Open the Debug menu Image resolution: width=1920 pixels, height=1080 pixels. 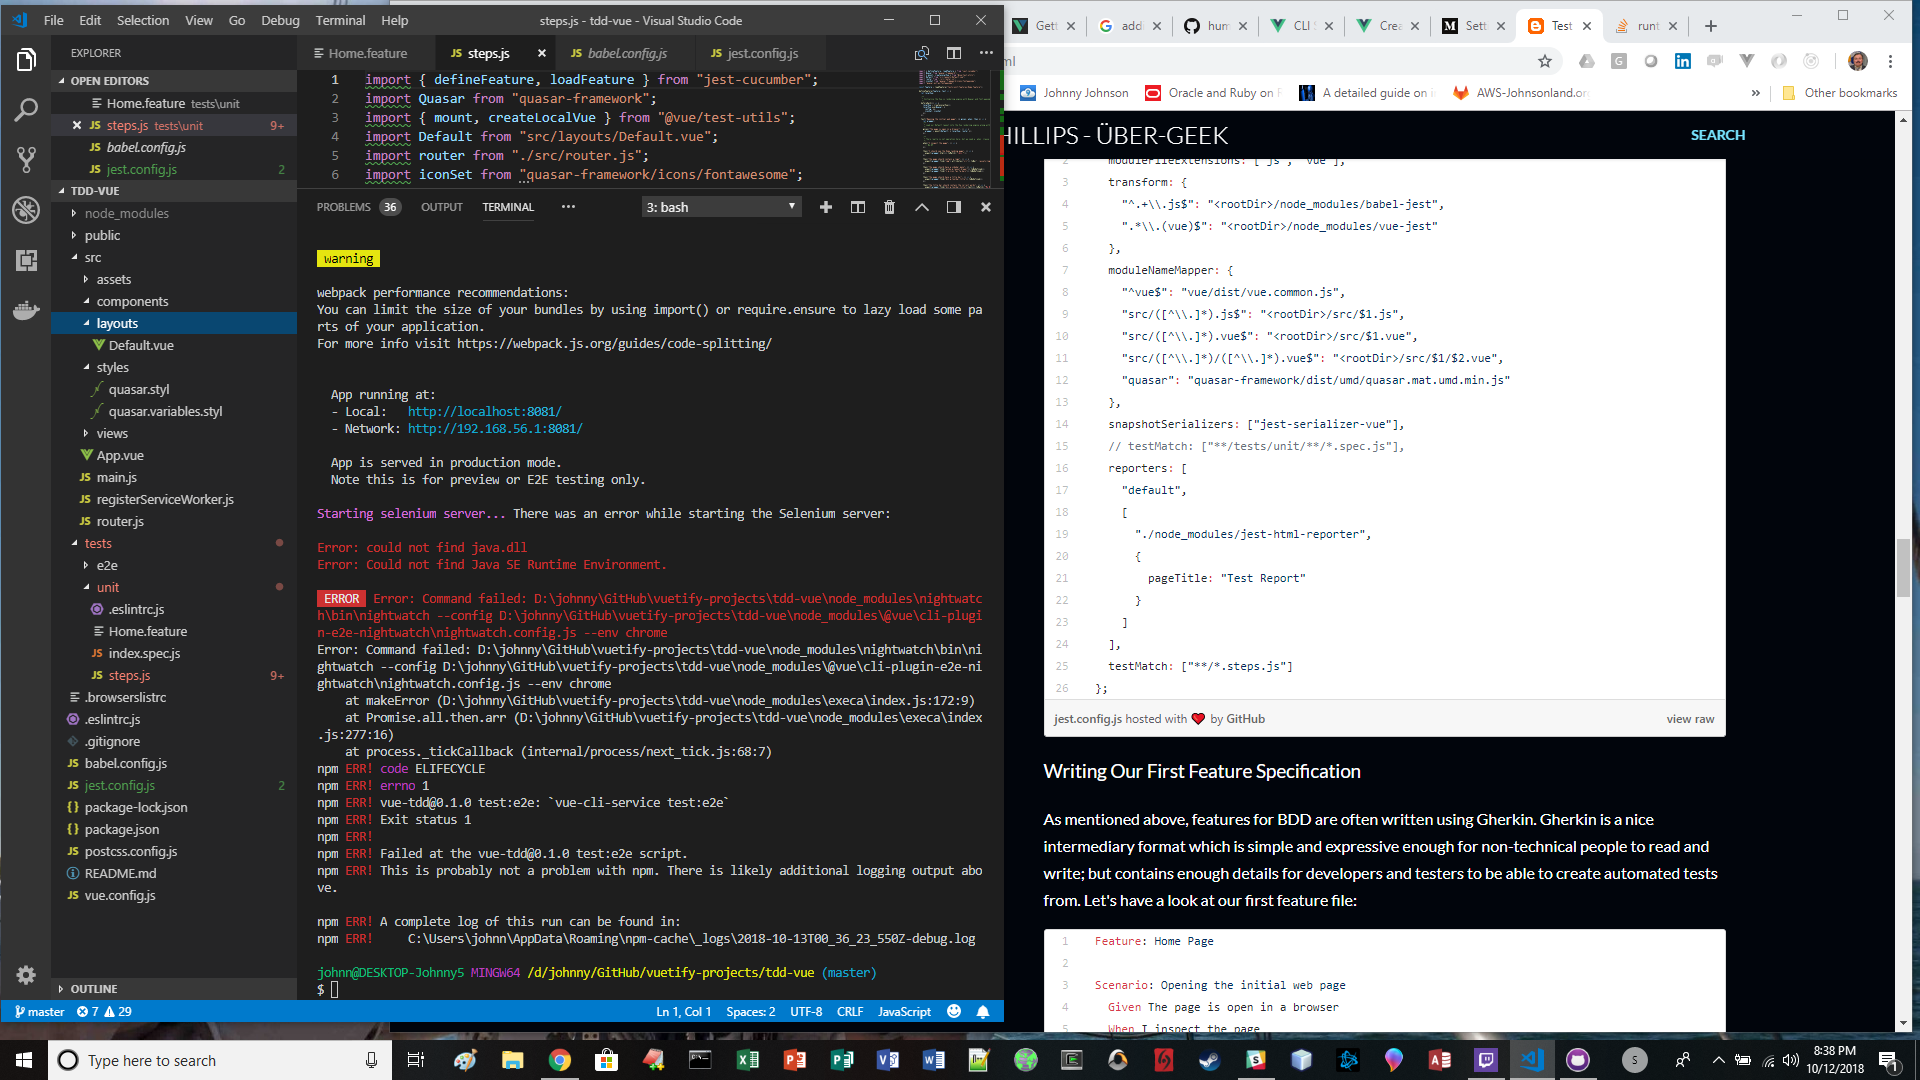[x=279, y=20]
